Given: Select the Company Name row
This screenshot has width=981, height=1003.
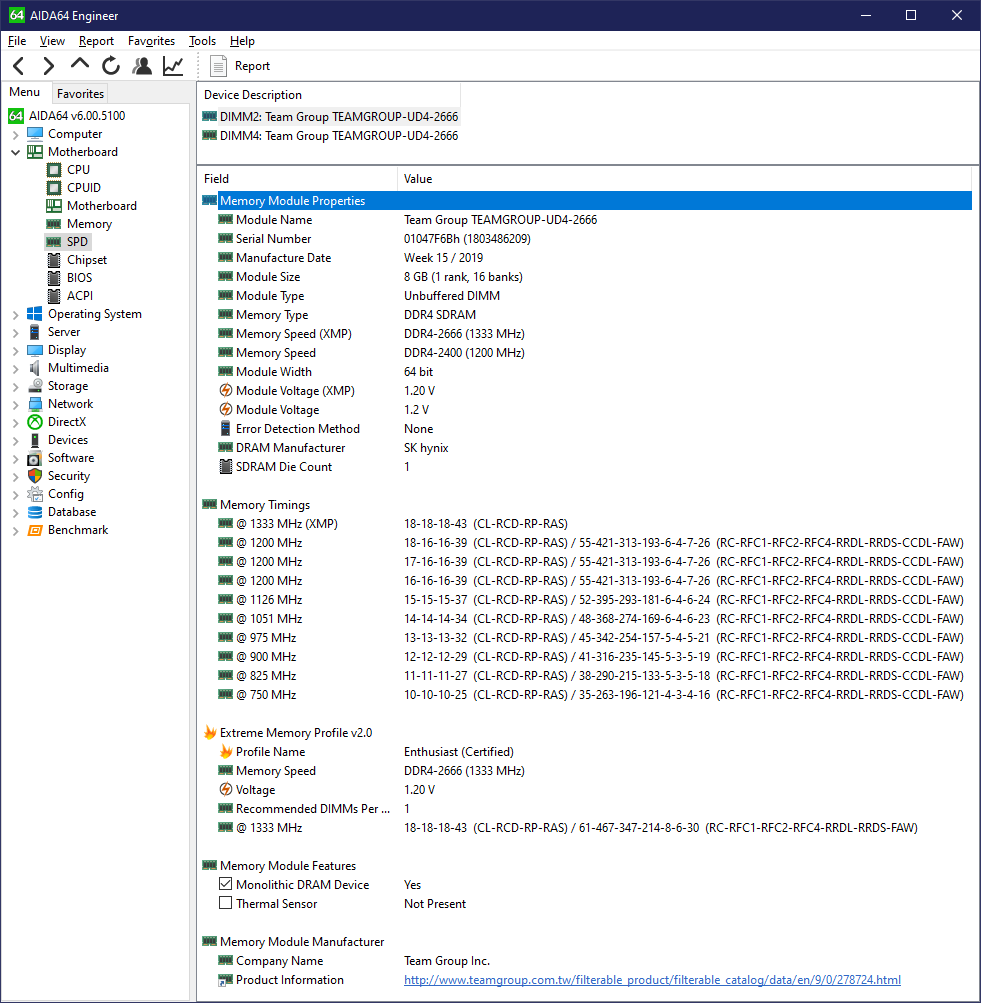Looking at the screenshot, I should tap(587, 961).
